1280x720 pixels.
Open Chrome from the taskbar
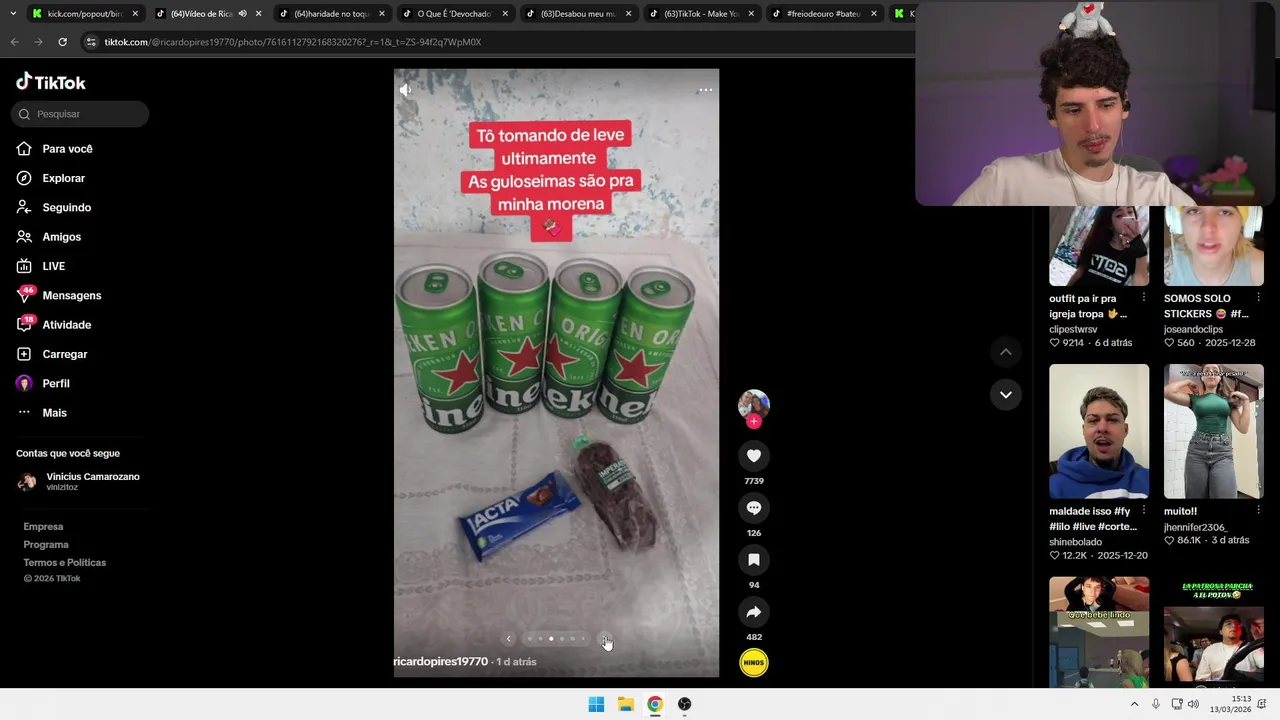pos(655,704)
